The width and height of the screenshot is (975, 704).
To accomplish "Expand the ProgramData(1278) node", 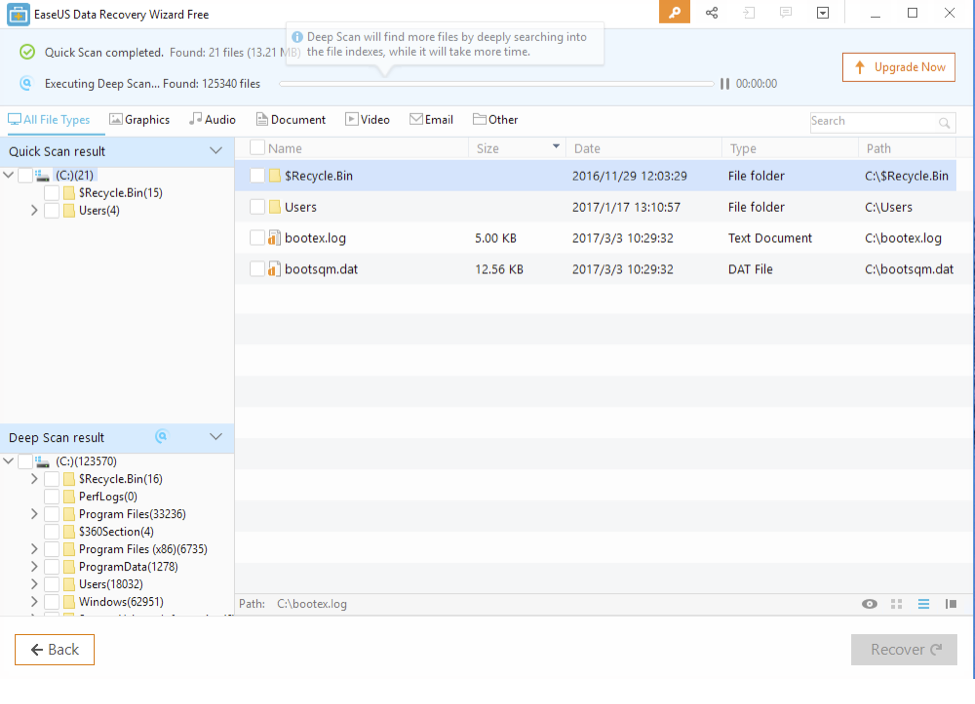I will click(x=34, y=567).
